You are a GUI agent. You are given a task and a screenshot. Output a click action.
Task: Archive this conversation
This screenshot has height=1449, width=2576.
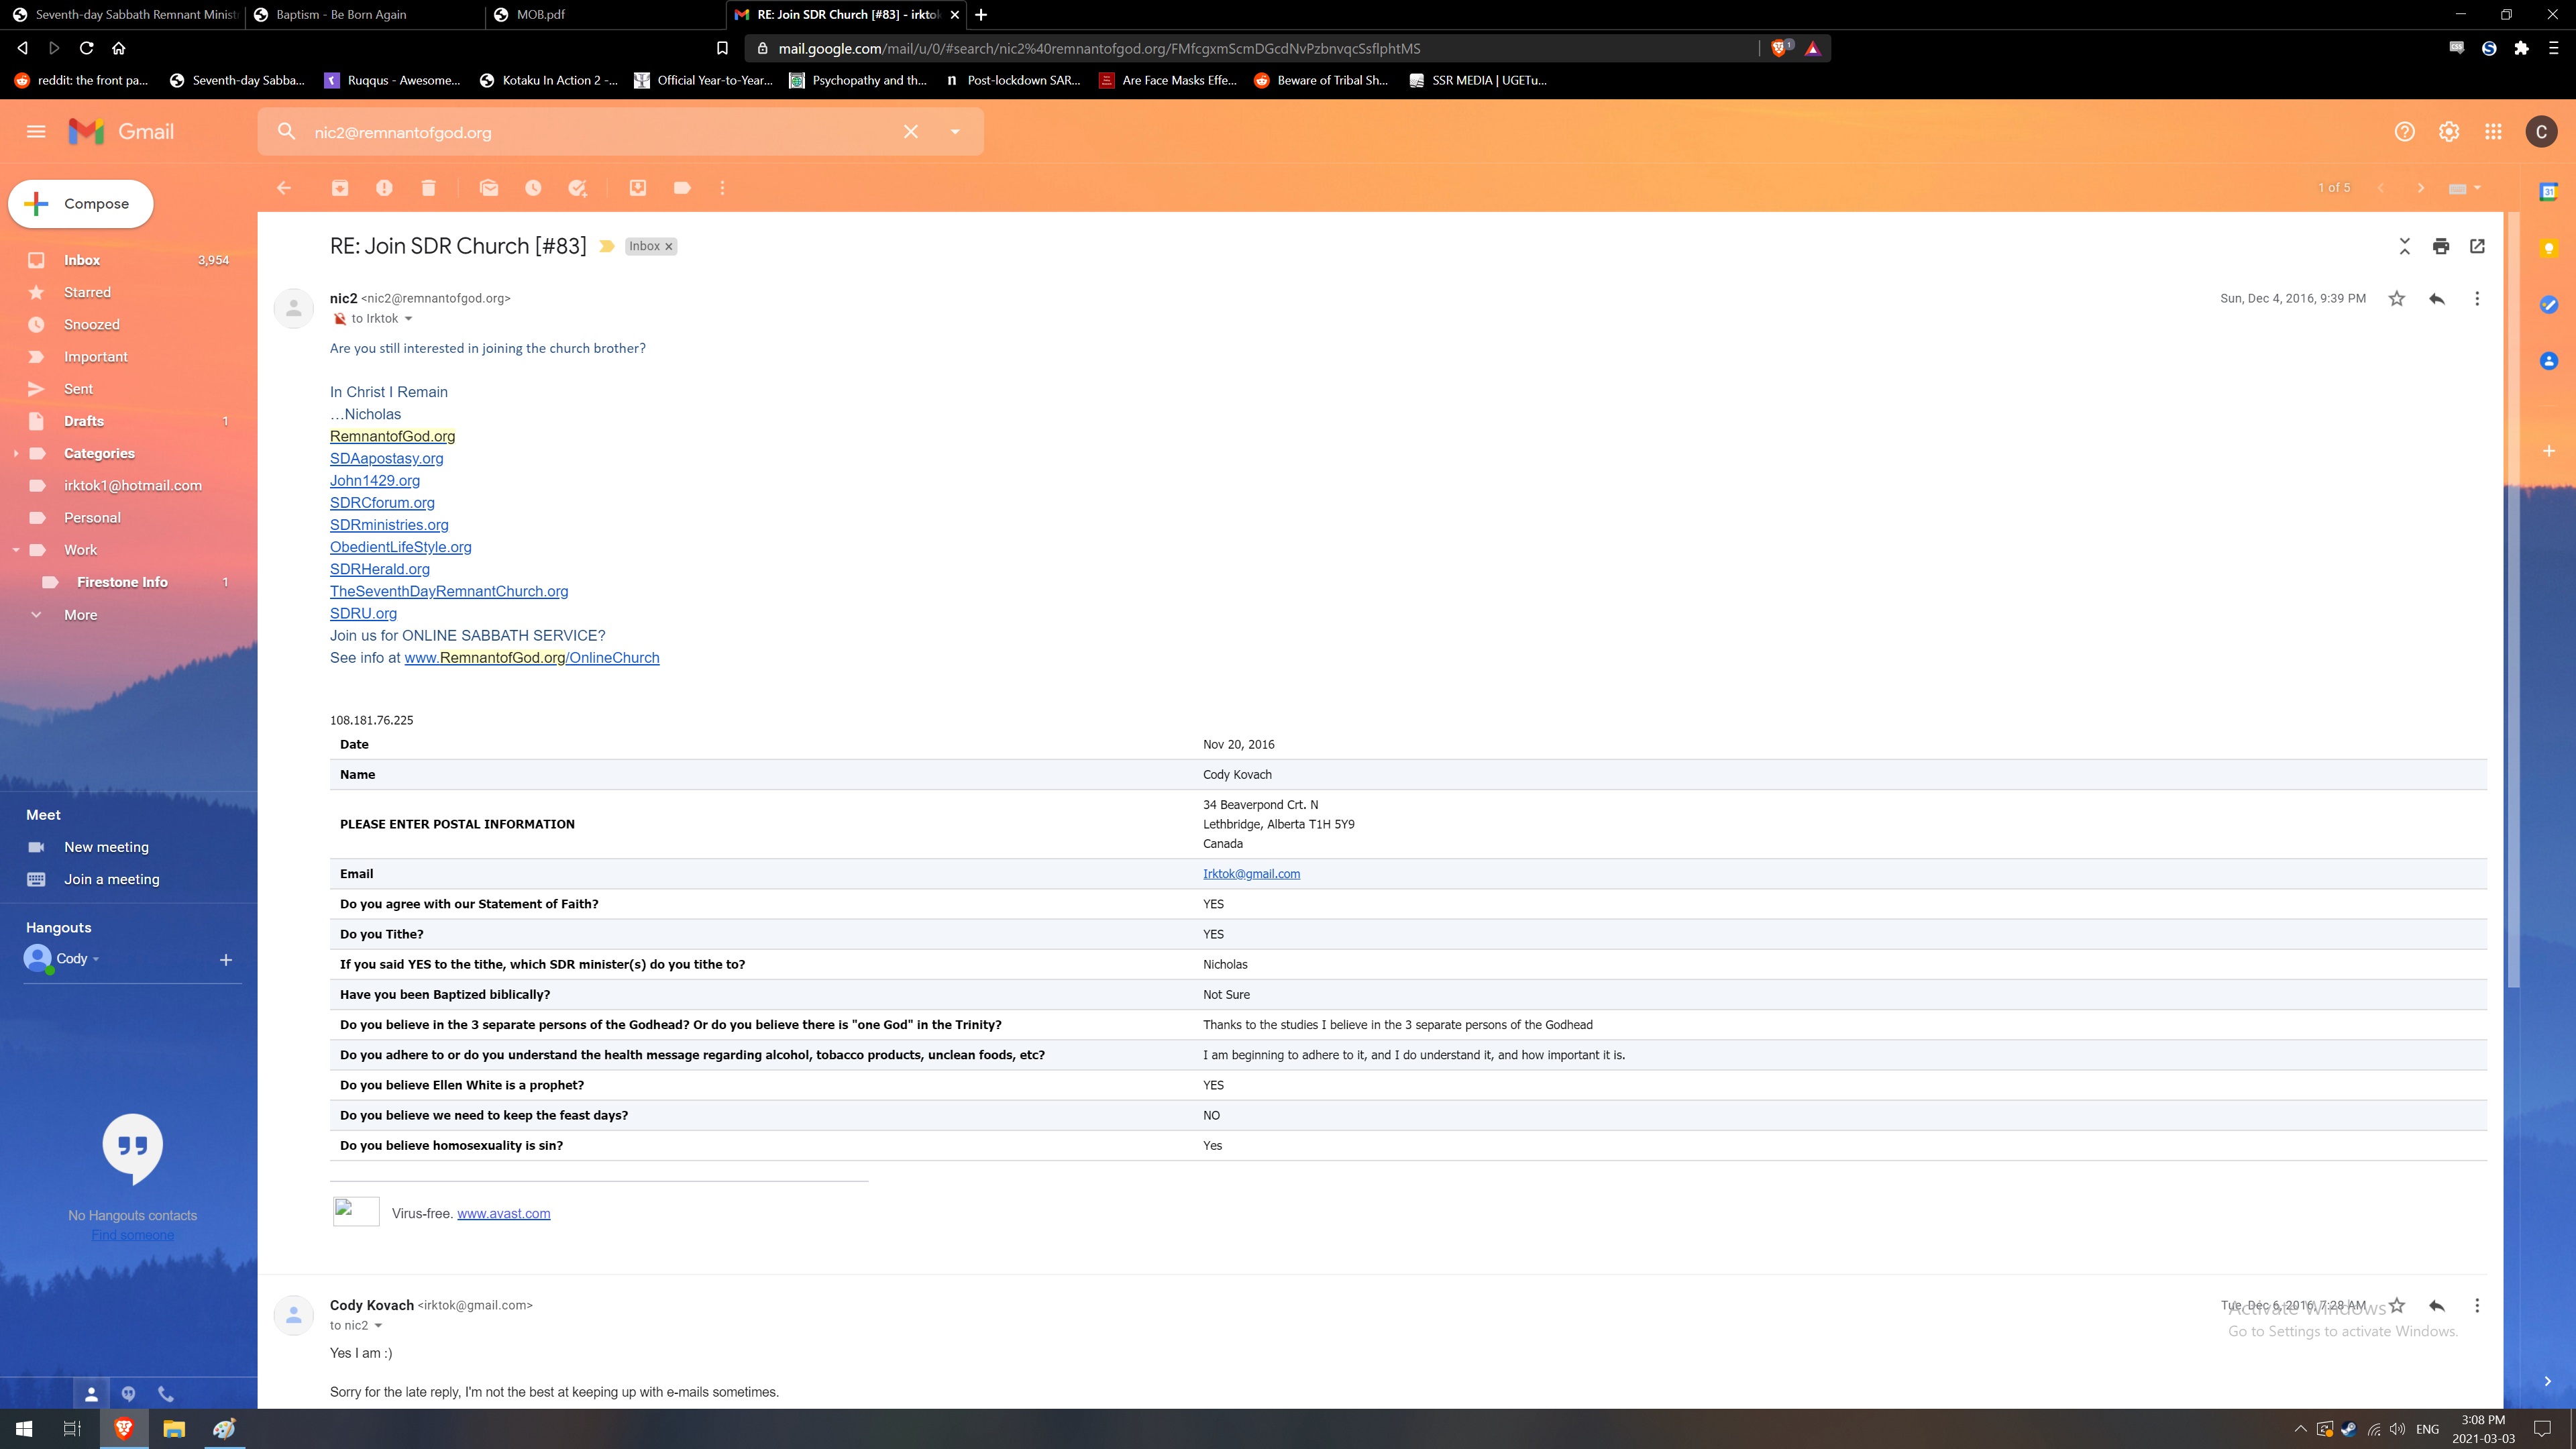click(x=340, y=188)
